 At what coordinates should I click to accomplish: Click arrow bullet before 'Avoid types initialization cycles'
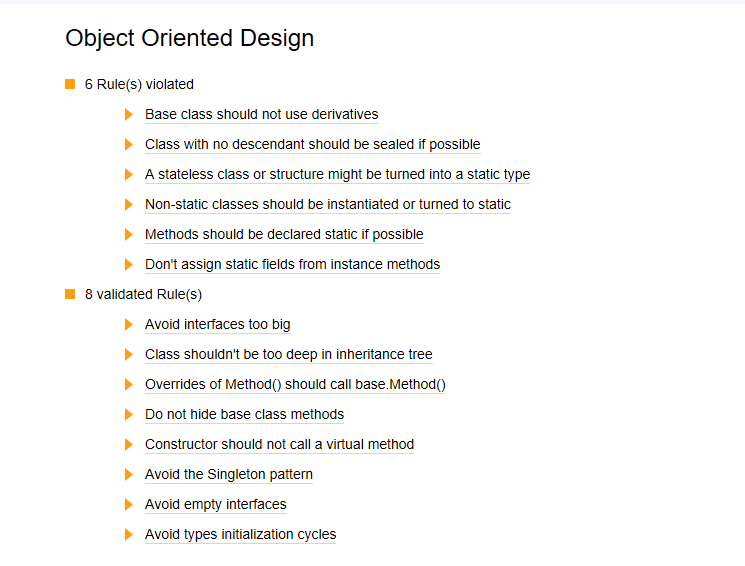(x=128, y=534)
